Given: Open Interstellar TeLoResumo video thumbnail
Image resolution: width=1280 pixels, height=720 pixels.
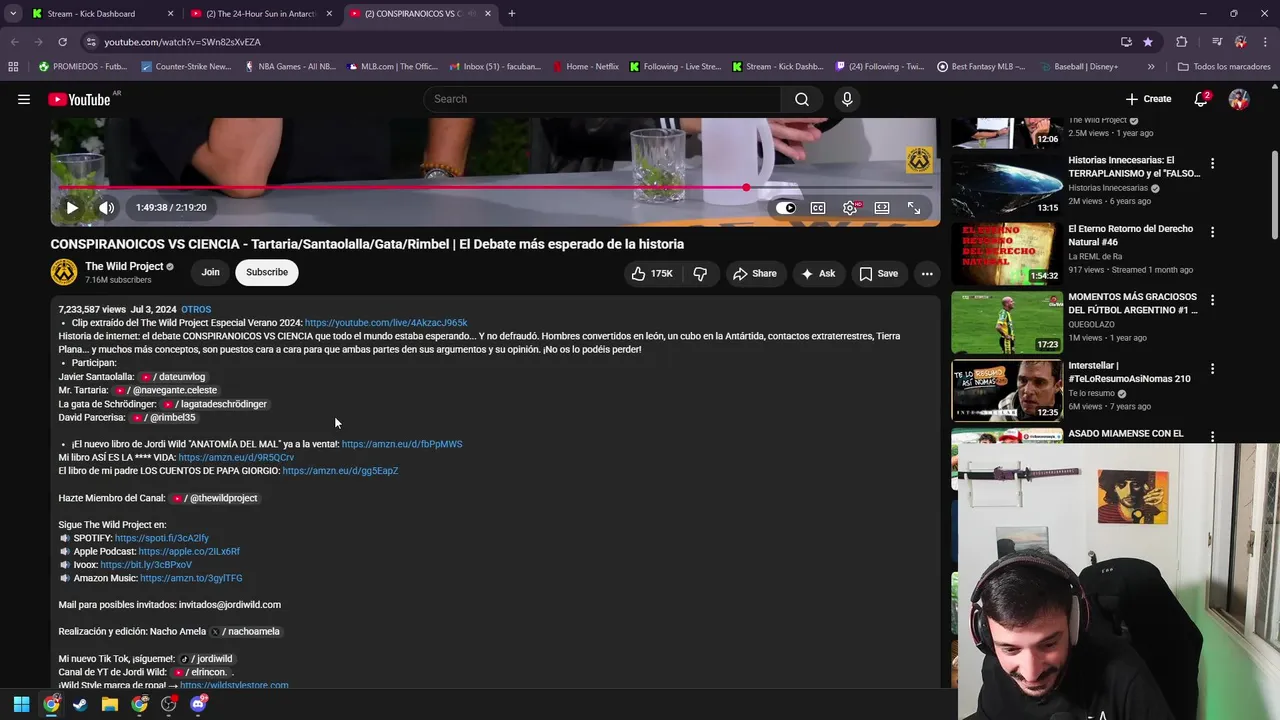Looking at the screenshot, I should 1007,391.
